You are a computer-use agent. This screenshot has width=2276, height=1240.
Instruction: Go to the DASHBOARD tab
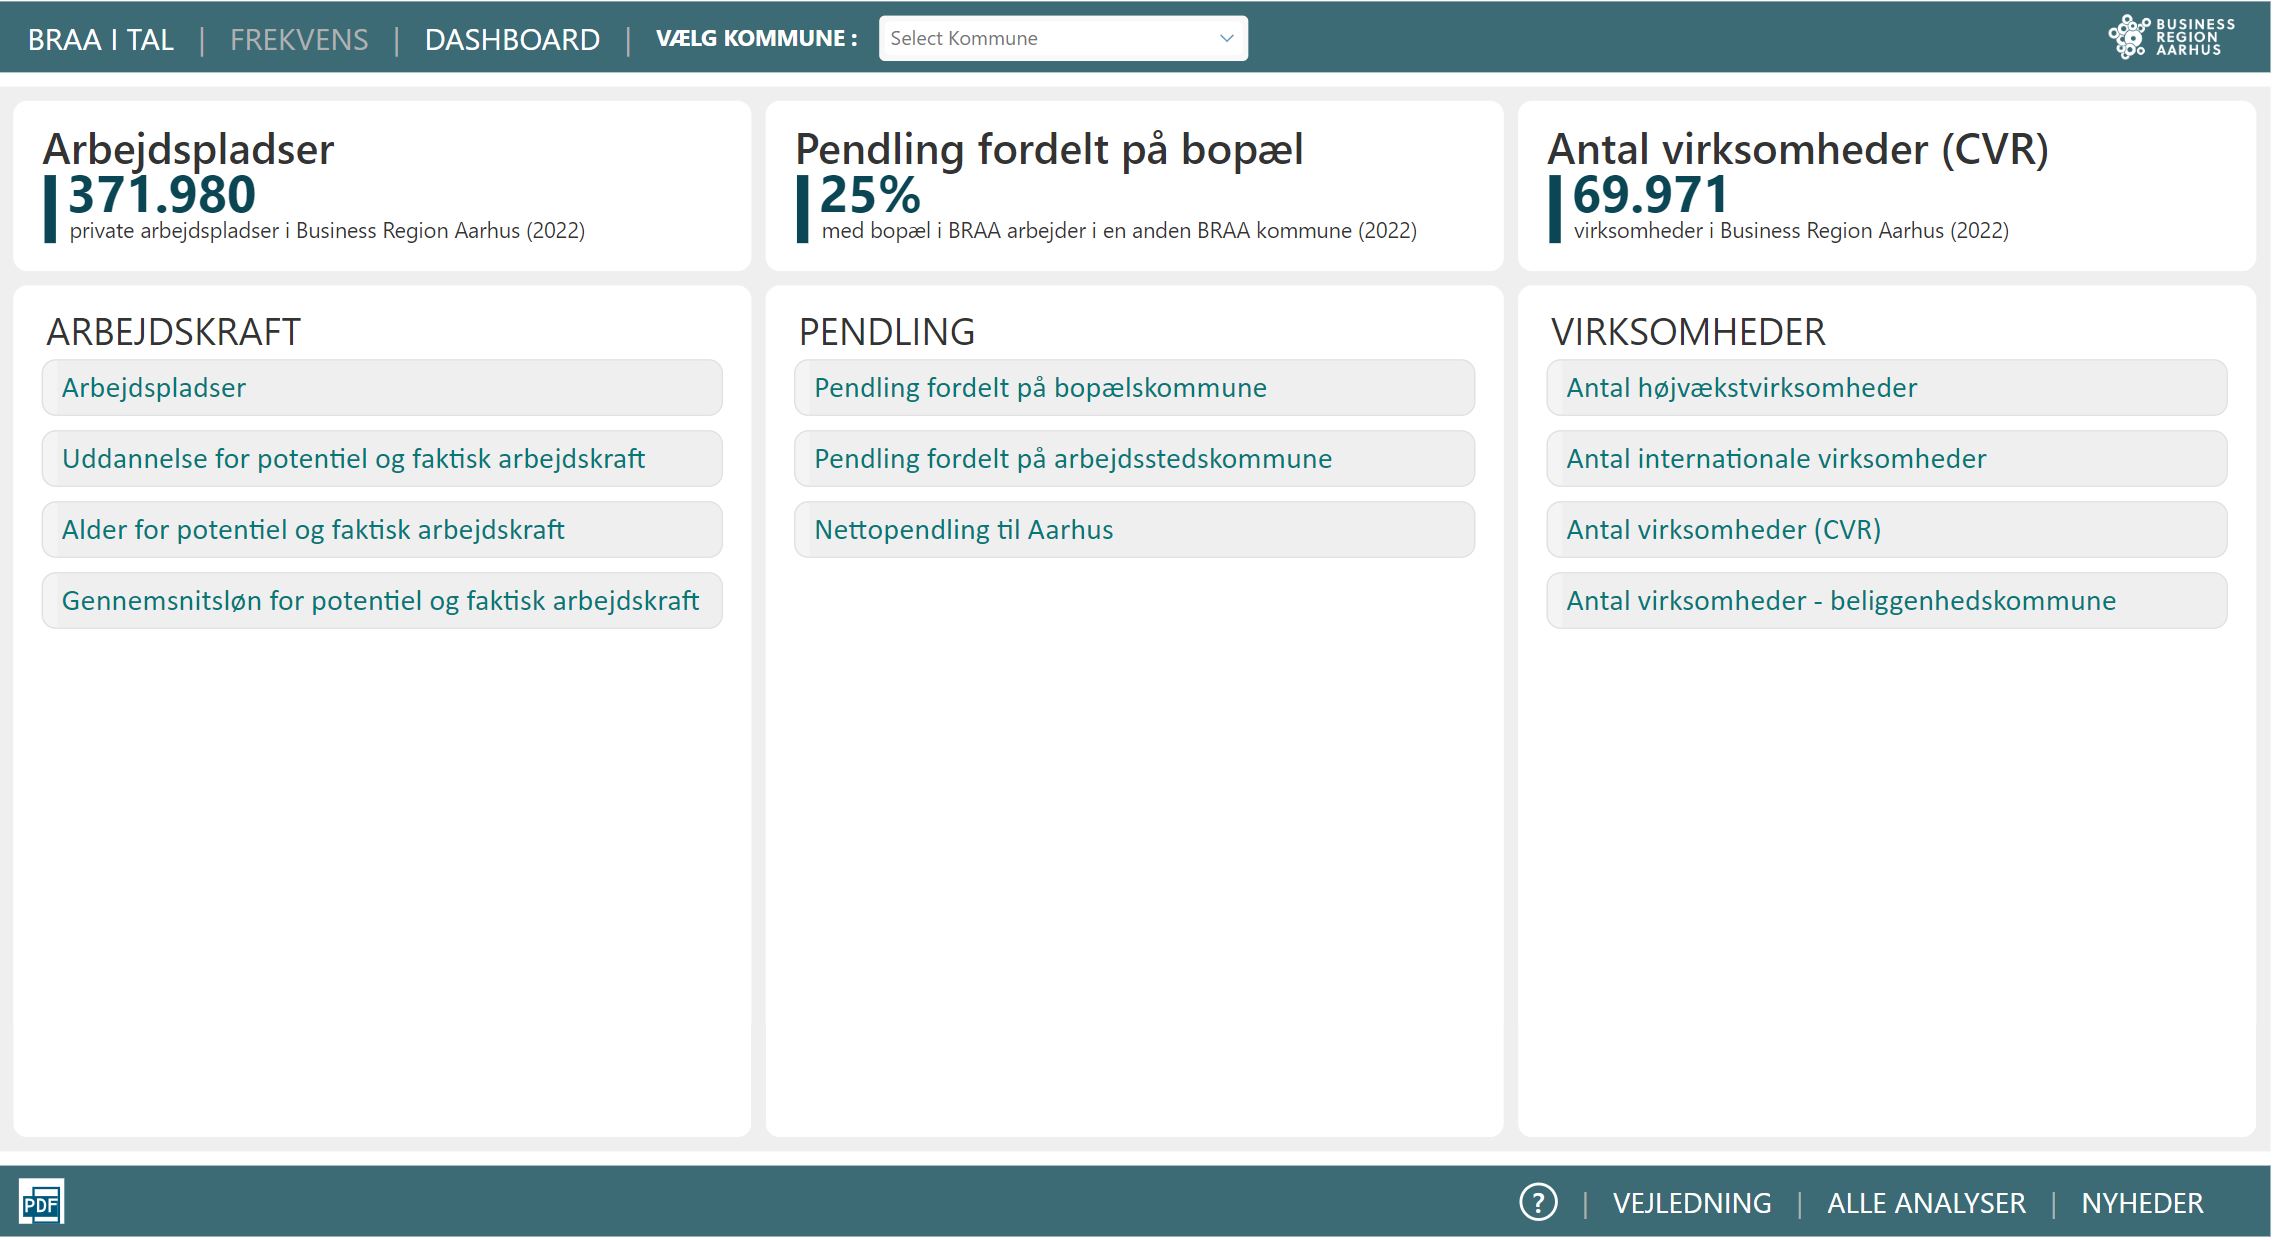(x=513, y=40)
